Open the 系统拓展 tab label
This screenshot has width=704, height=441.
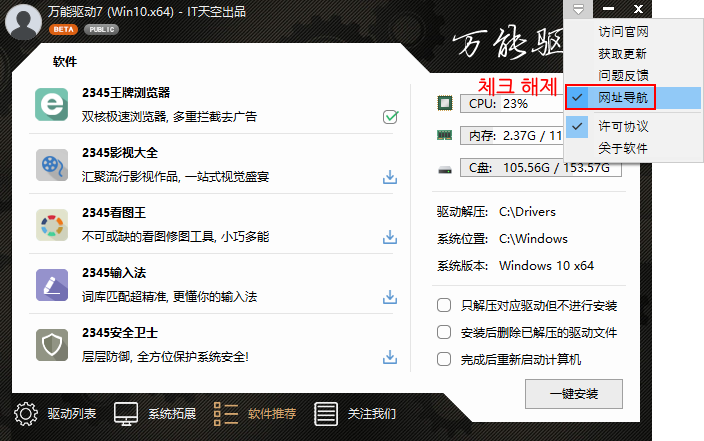pyautogui.click(x=172, y=414)
